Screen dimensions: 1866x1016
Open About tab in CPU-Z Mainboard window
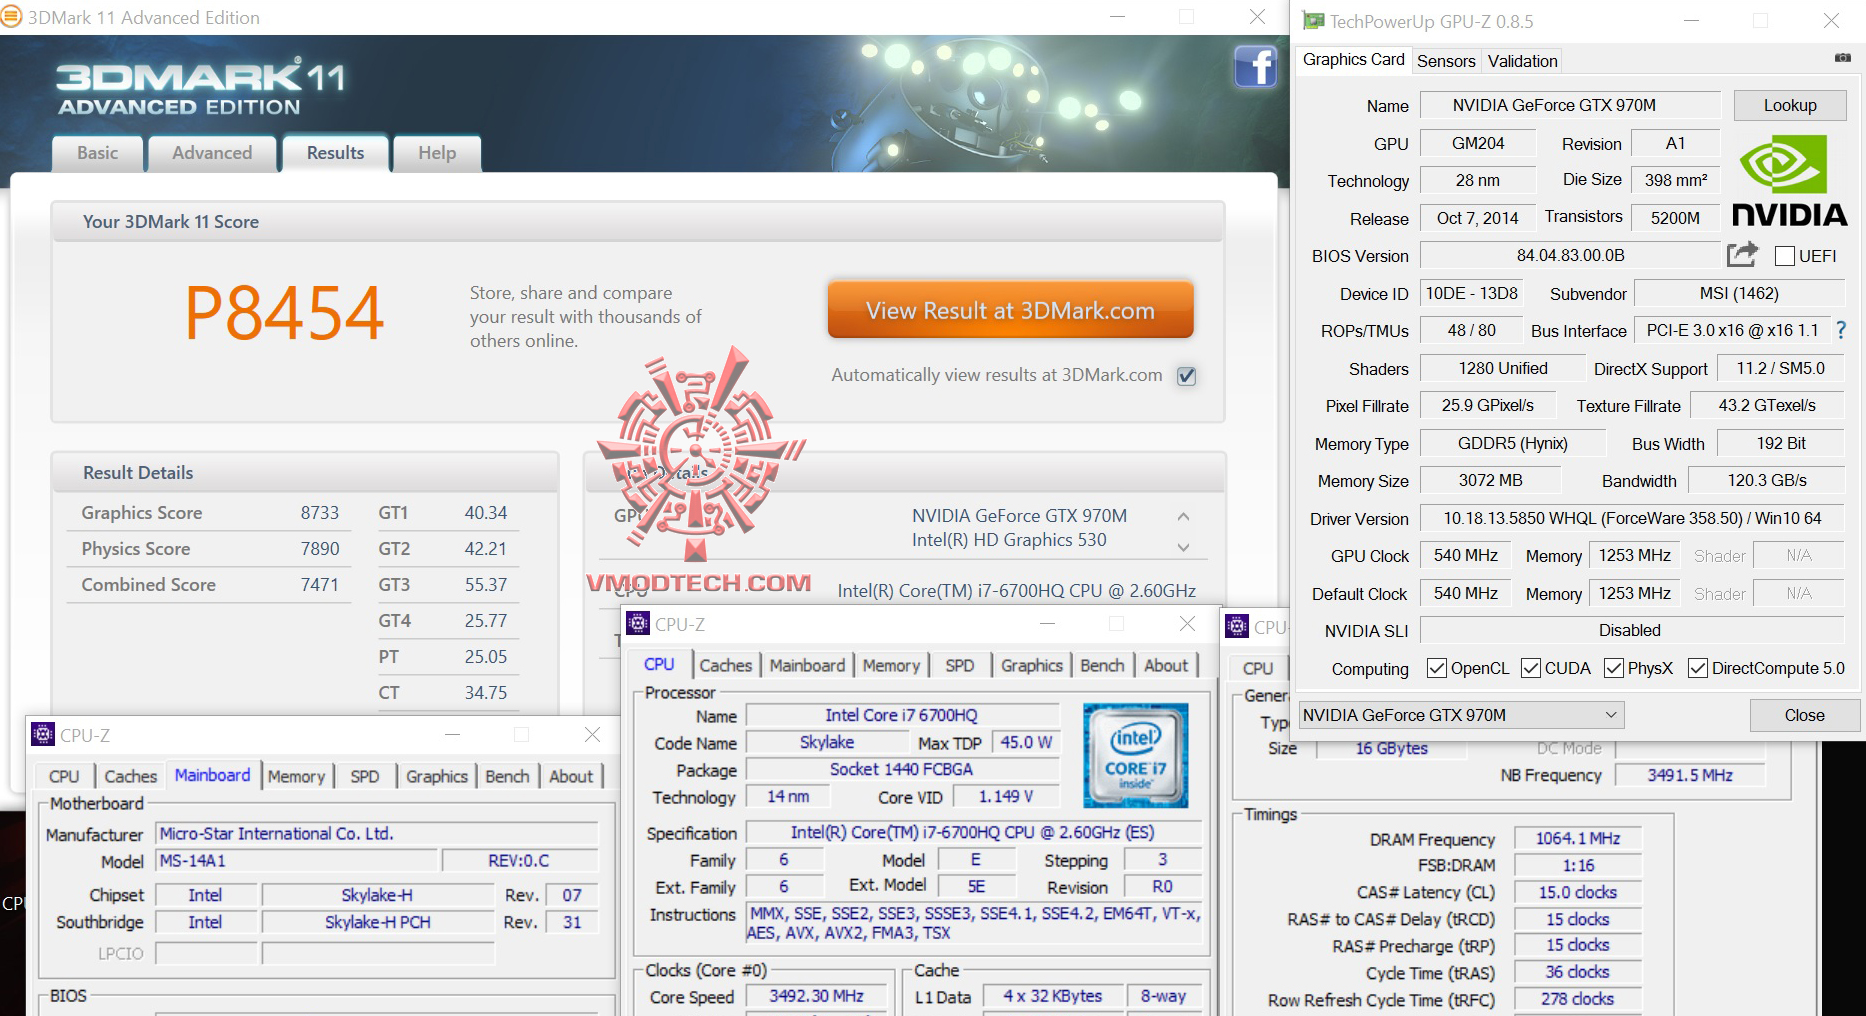[571, 776]
